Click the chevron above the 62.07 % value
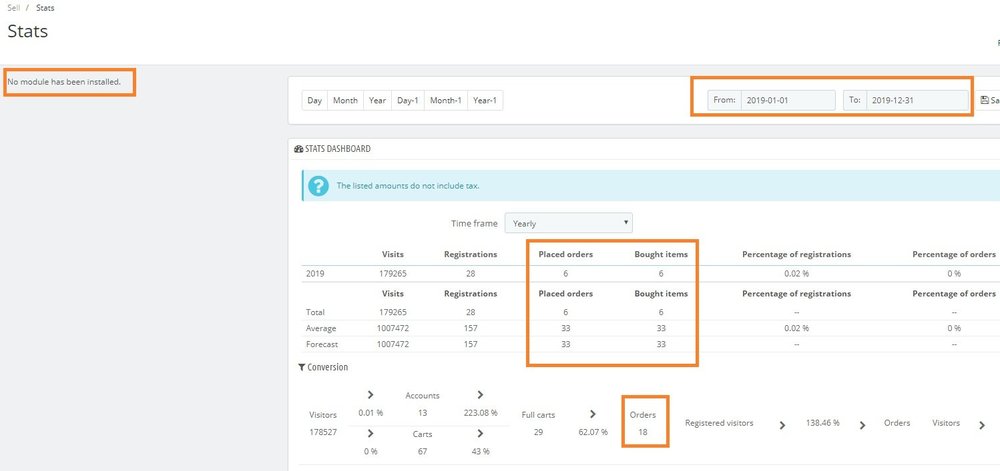This screenshot has width=1000, height=471. click(592, 414)
